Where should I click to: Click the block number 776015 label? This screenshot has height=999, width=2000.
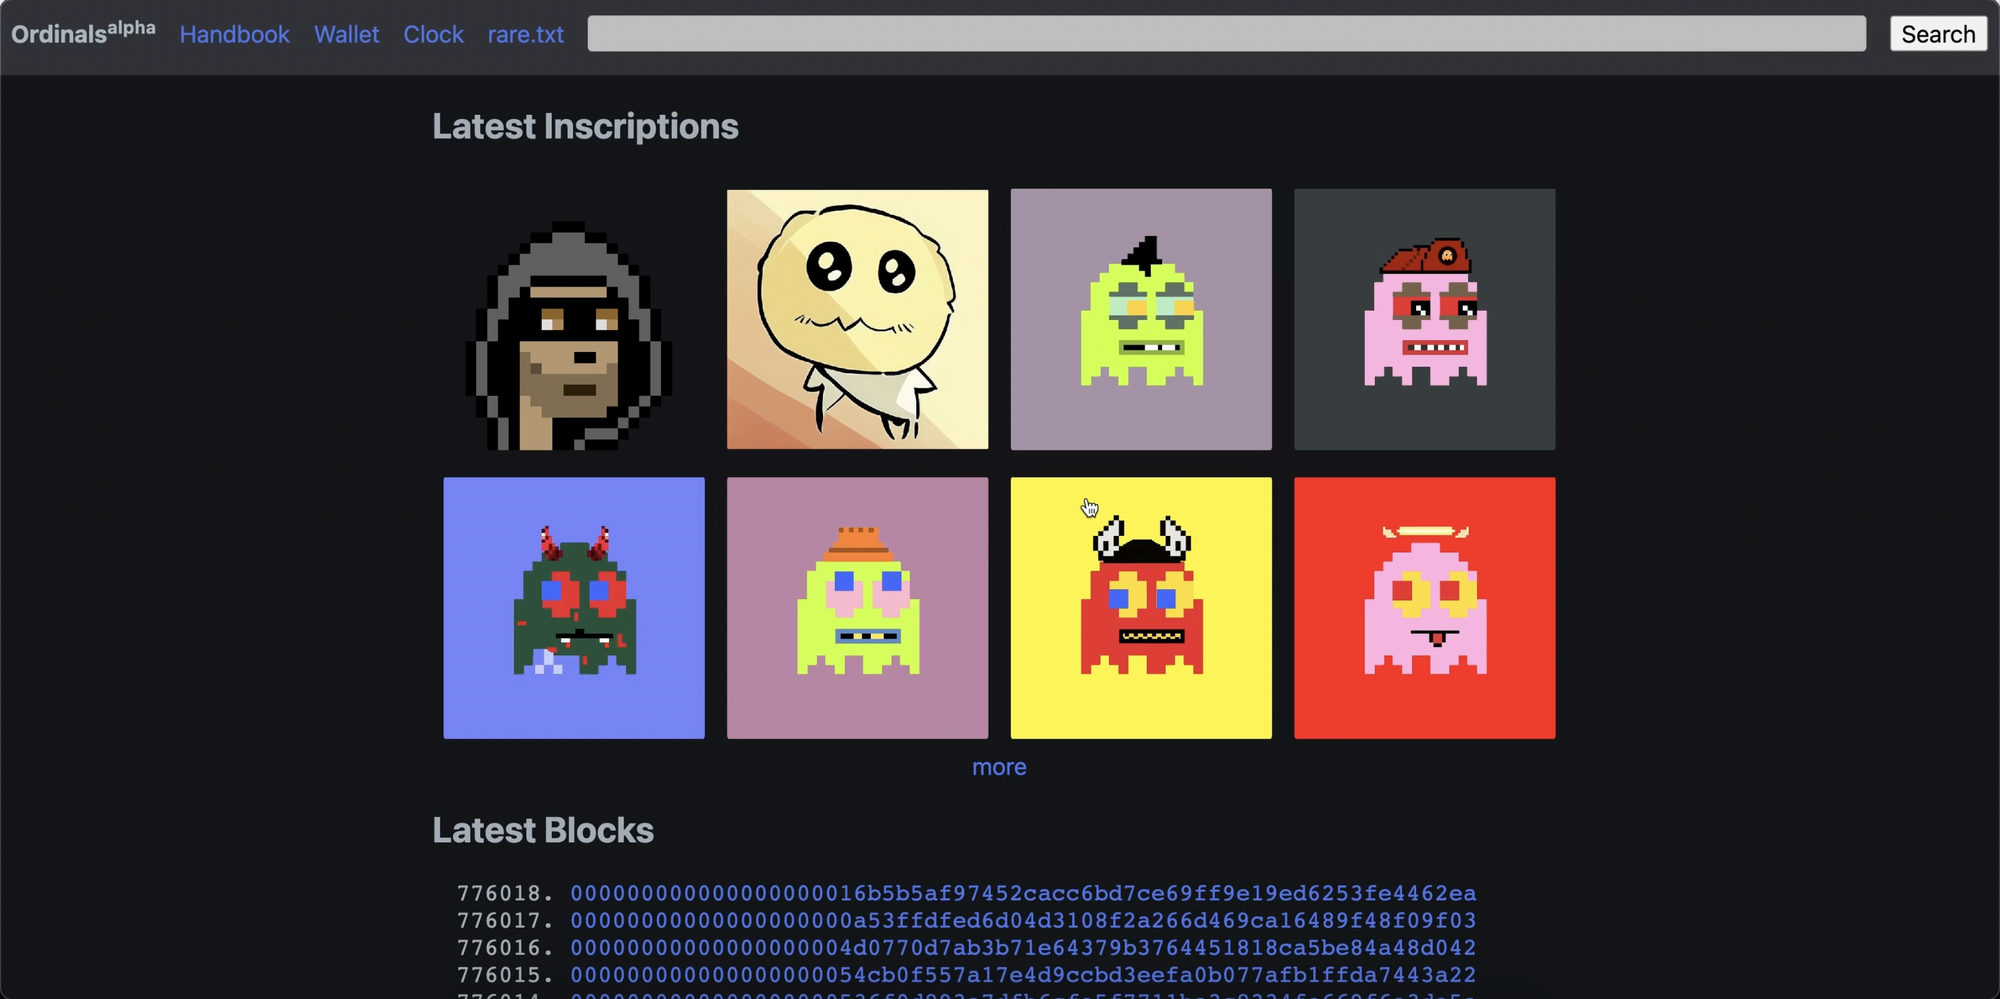pos(505,974)
